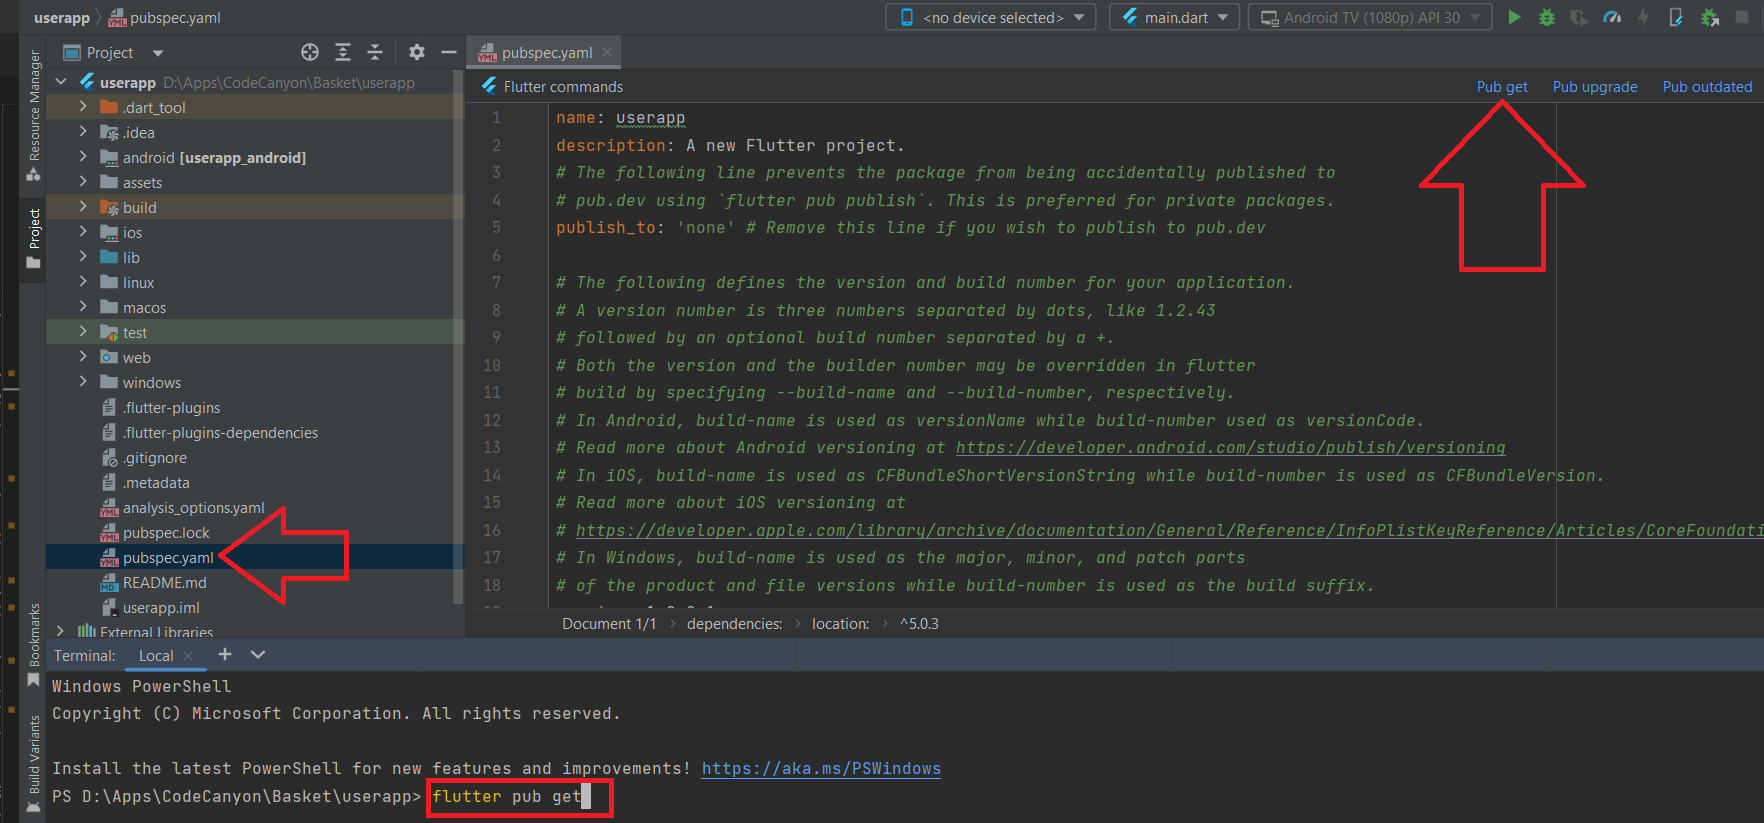Open developer.apple.com link on line 16
This screenshot has height=823, width=1764.
click(1169, 530)
